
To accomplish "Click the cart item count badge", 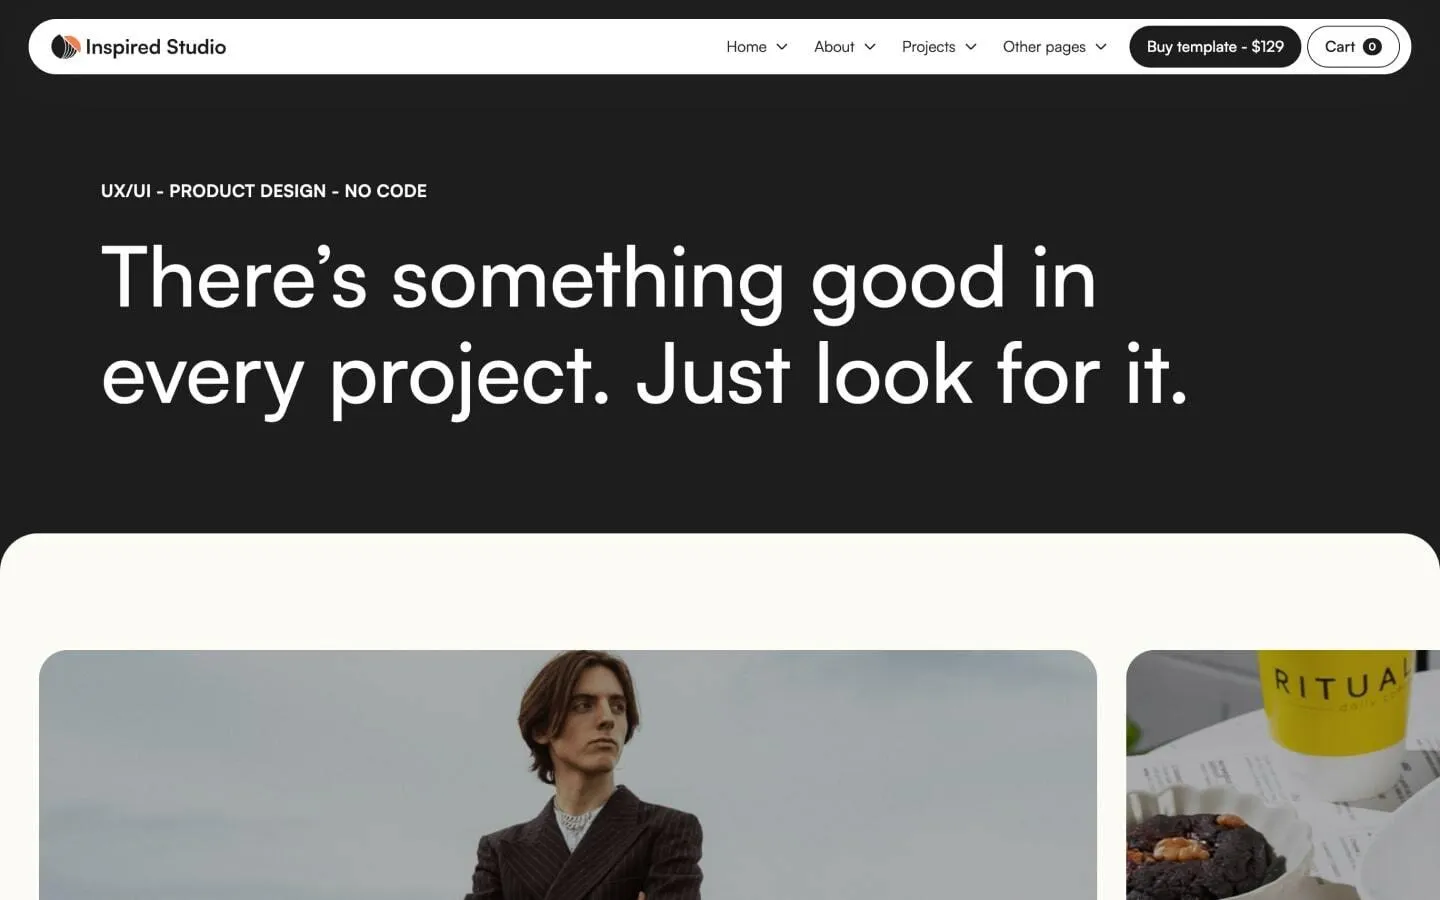I will [1372, 47].
